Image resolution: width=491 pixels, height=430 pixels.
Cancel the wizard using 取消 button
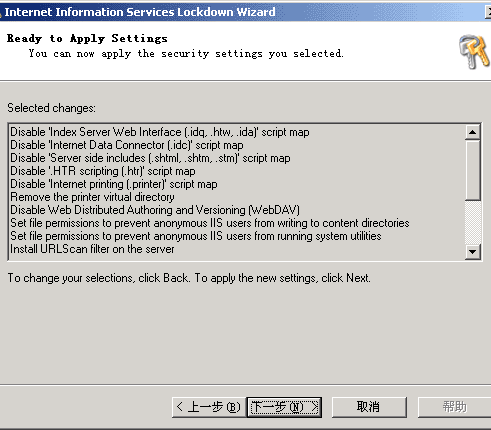click(x=369, y=407)
